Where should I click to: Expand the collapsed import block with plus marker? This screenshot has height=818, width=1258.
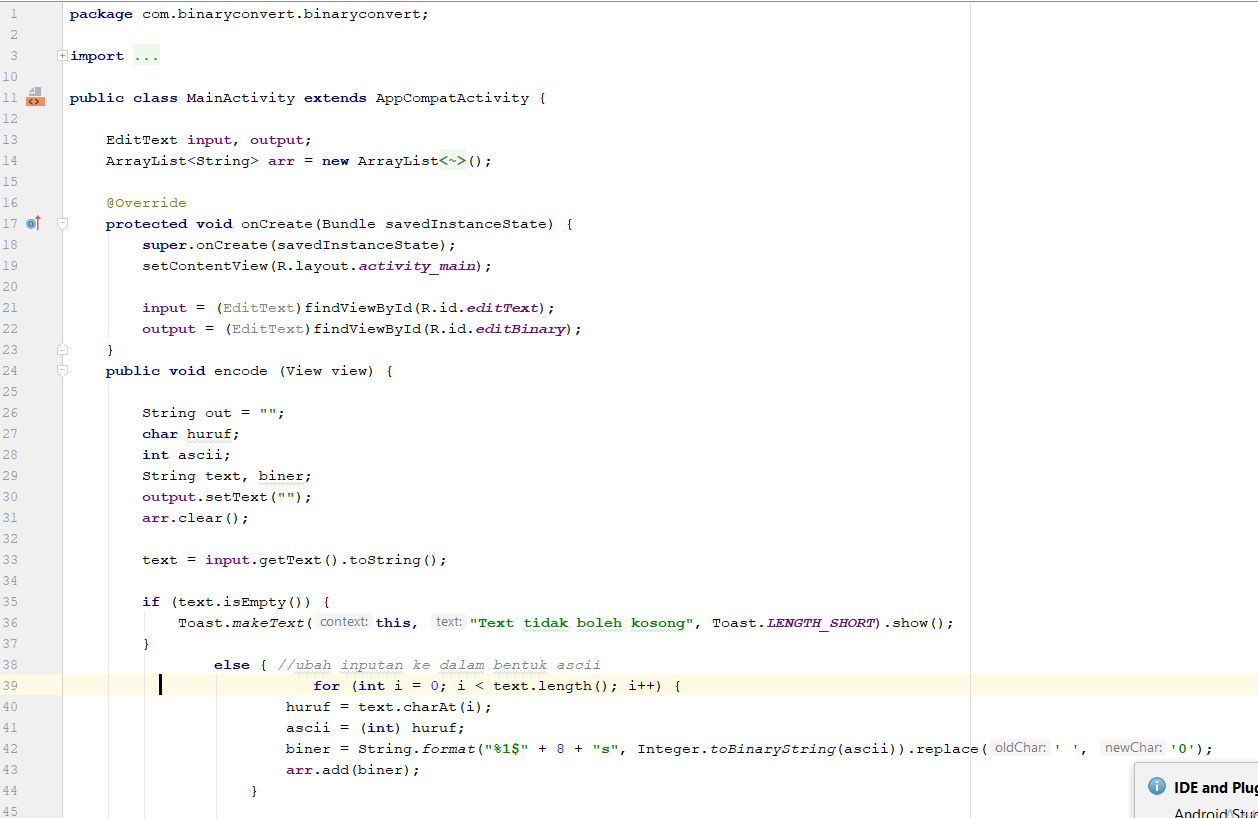pos(62,56)
